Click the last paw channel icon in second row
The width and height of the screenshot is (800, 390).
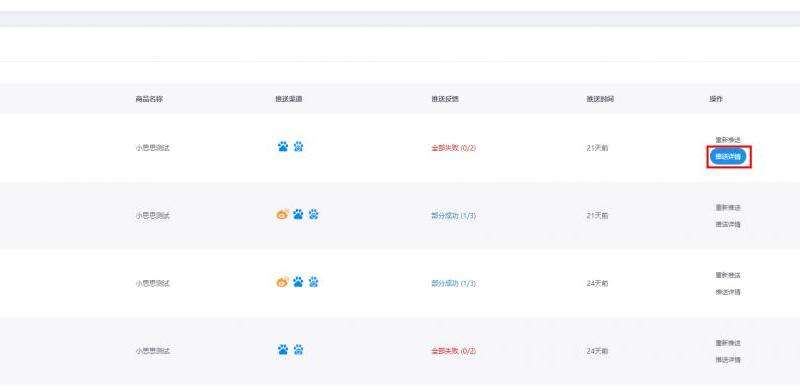click(313, 214)
